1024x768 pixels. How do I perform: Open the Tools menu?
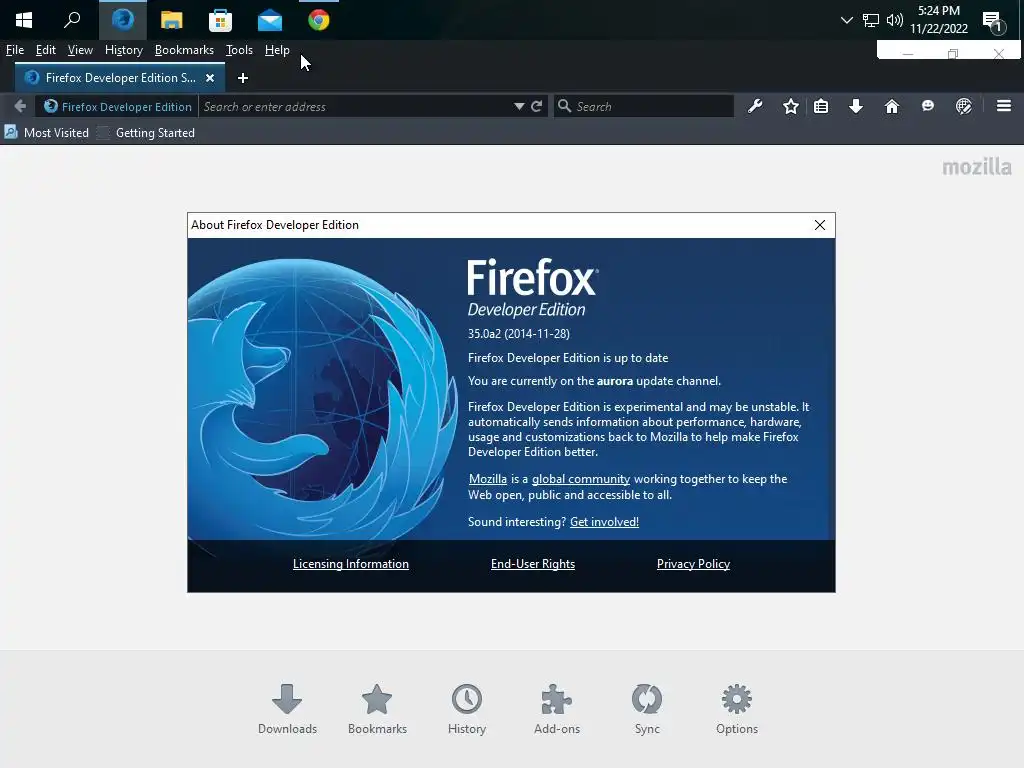click(x=239, y=50)
